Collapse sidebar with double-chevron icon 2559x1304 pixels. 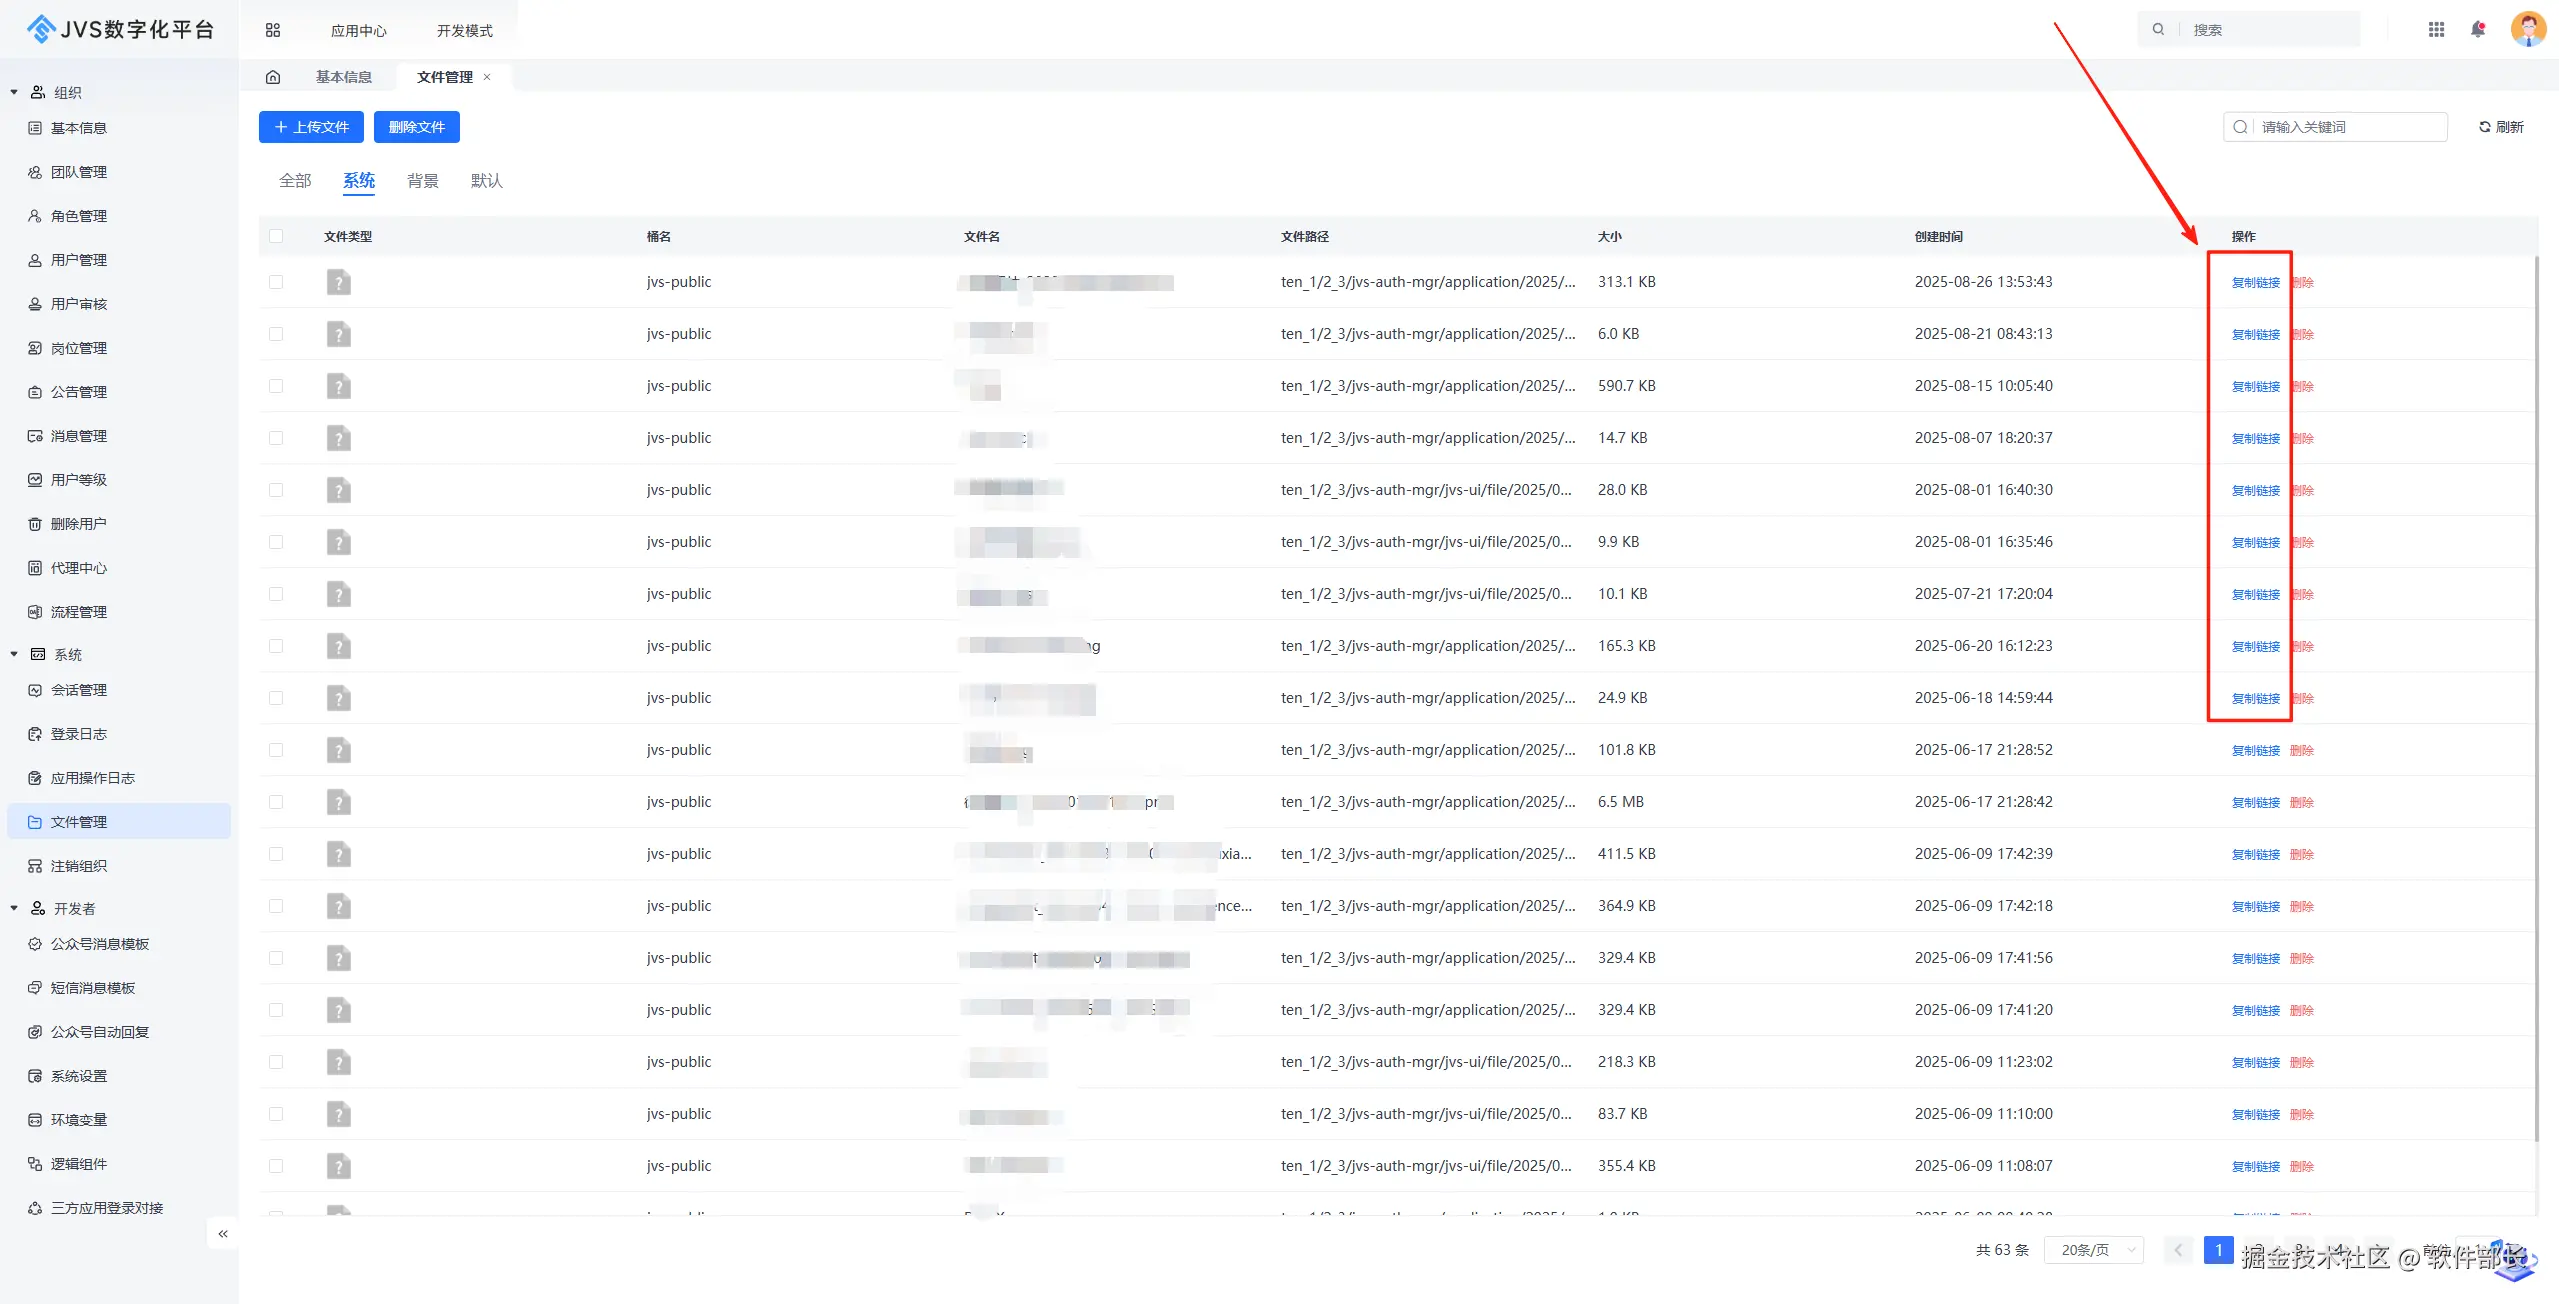[x=223, y=1233]
